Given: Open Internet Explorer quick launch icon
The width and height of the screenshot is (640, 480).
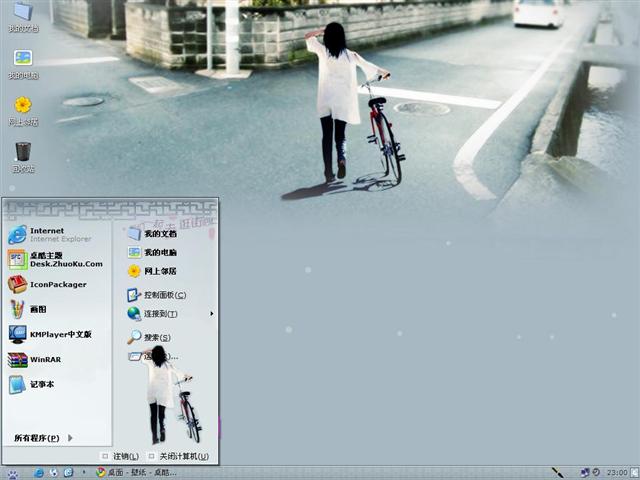Looking at the screenshot, I should [x=39, y=473].
